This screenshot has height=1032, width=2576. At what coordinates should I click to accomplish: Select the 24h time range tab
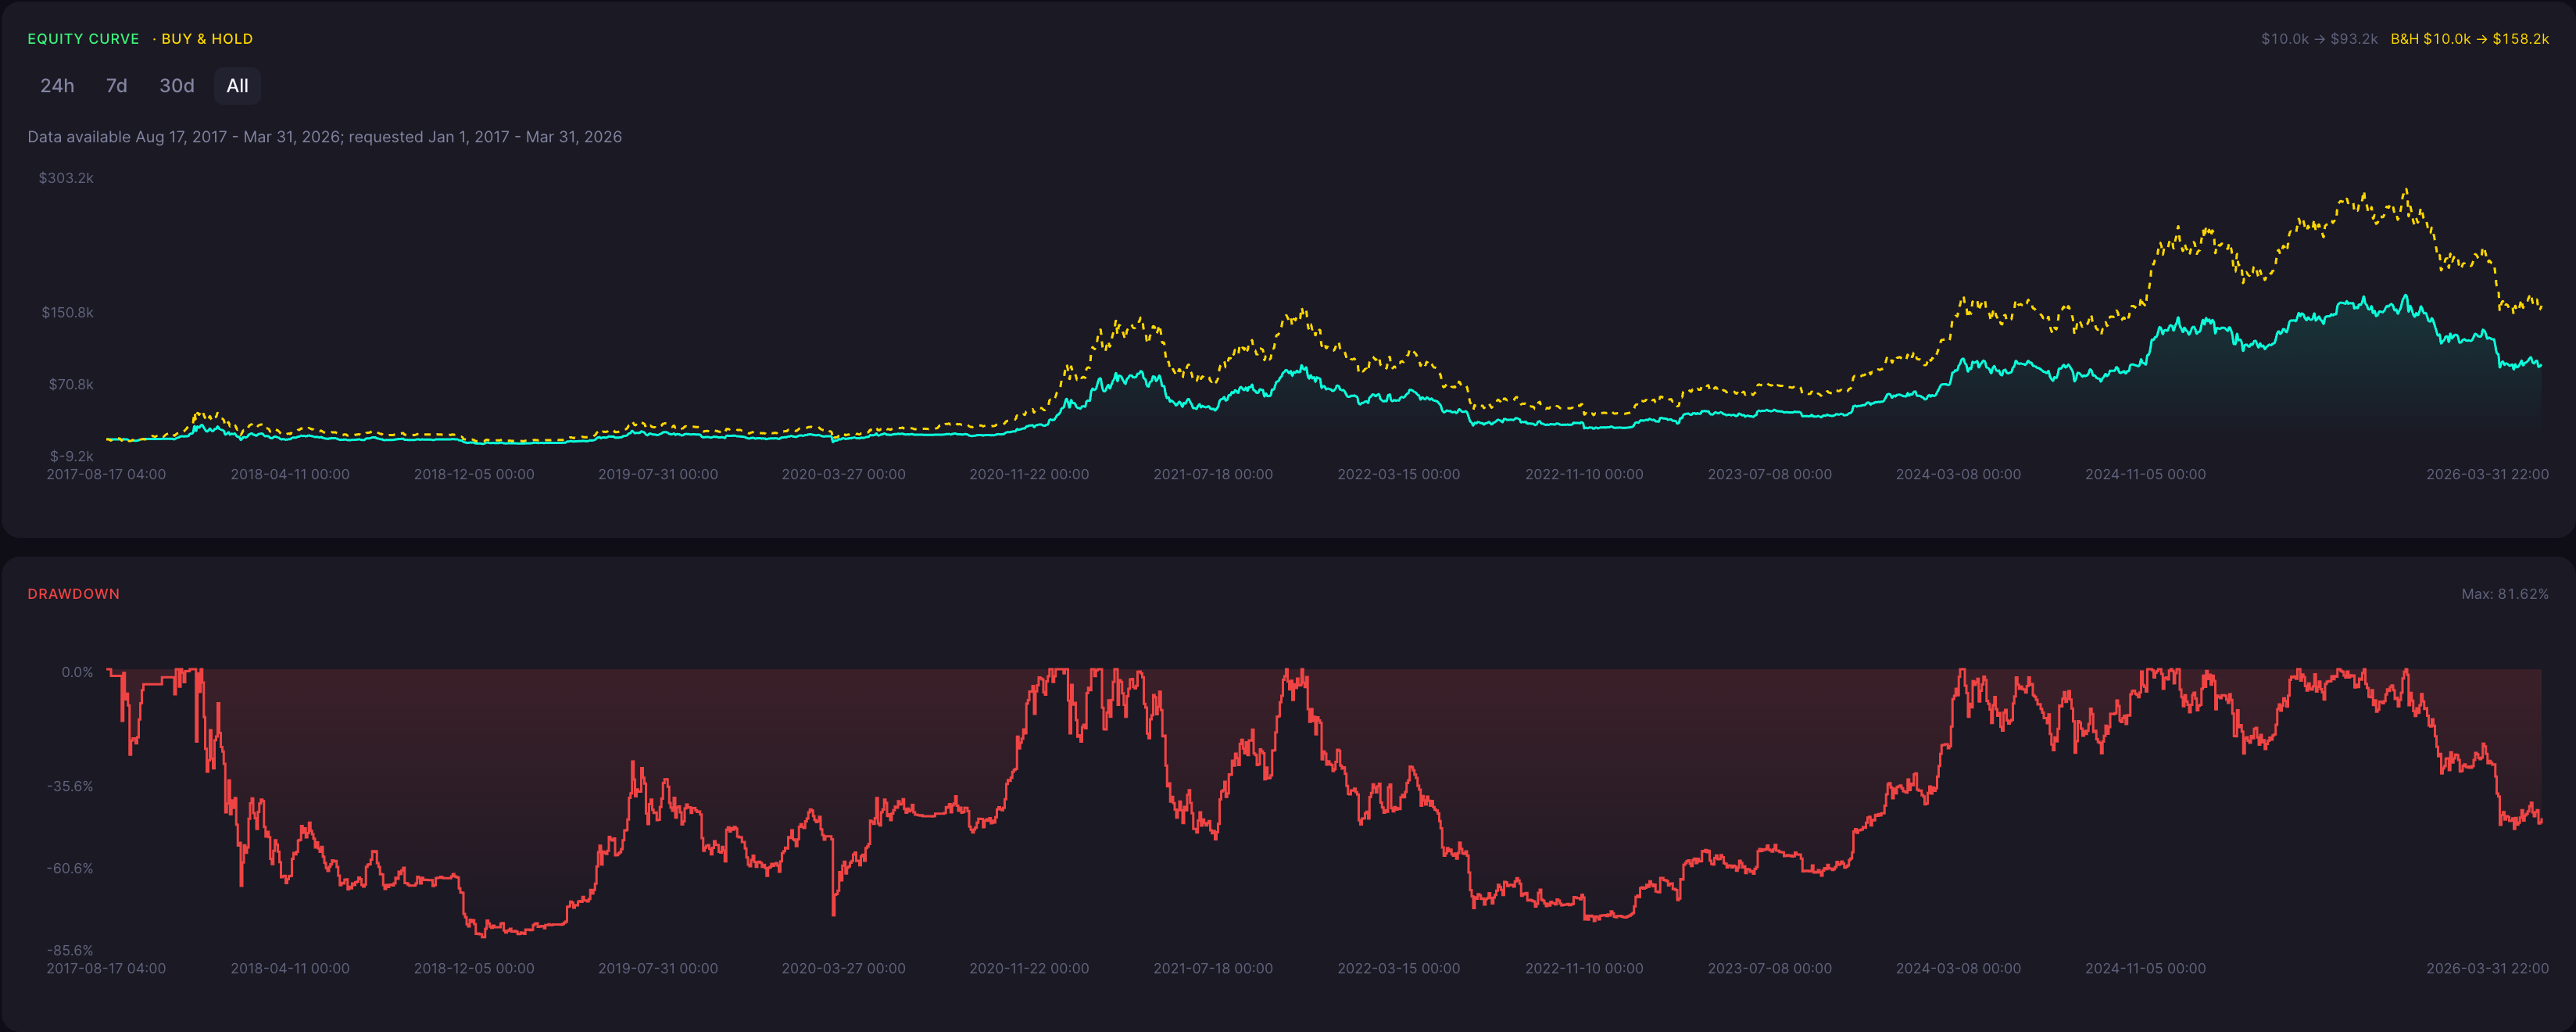click(57, 86)
